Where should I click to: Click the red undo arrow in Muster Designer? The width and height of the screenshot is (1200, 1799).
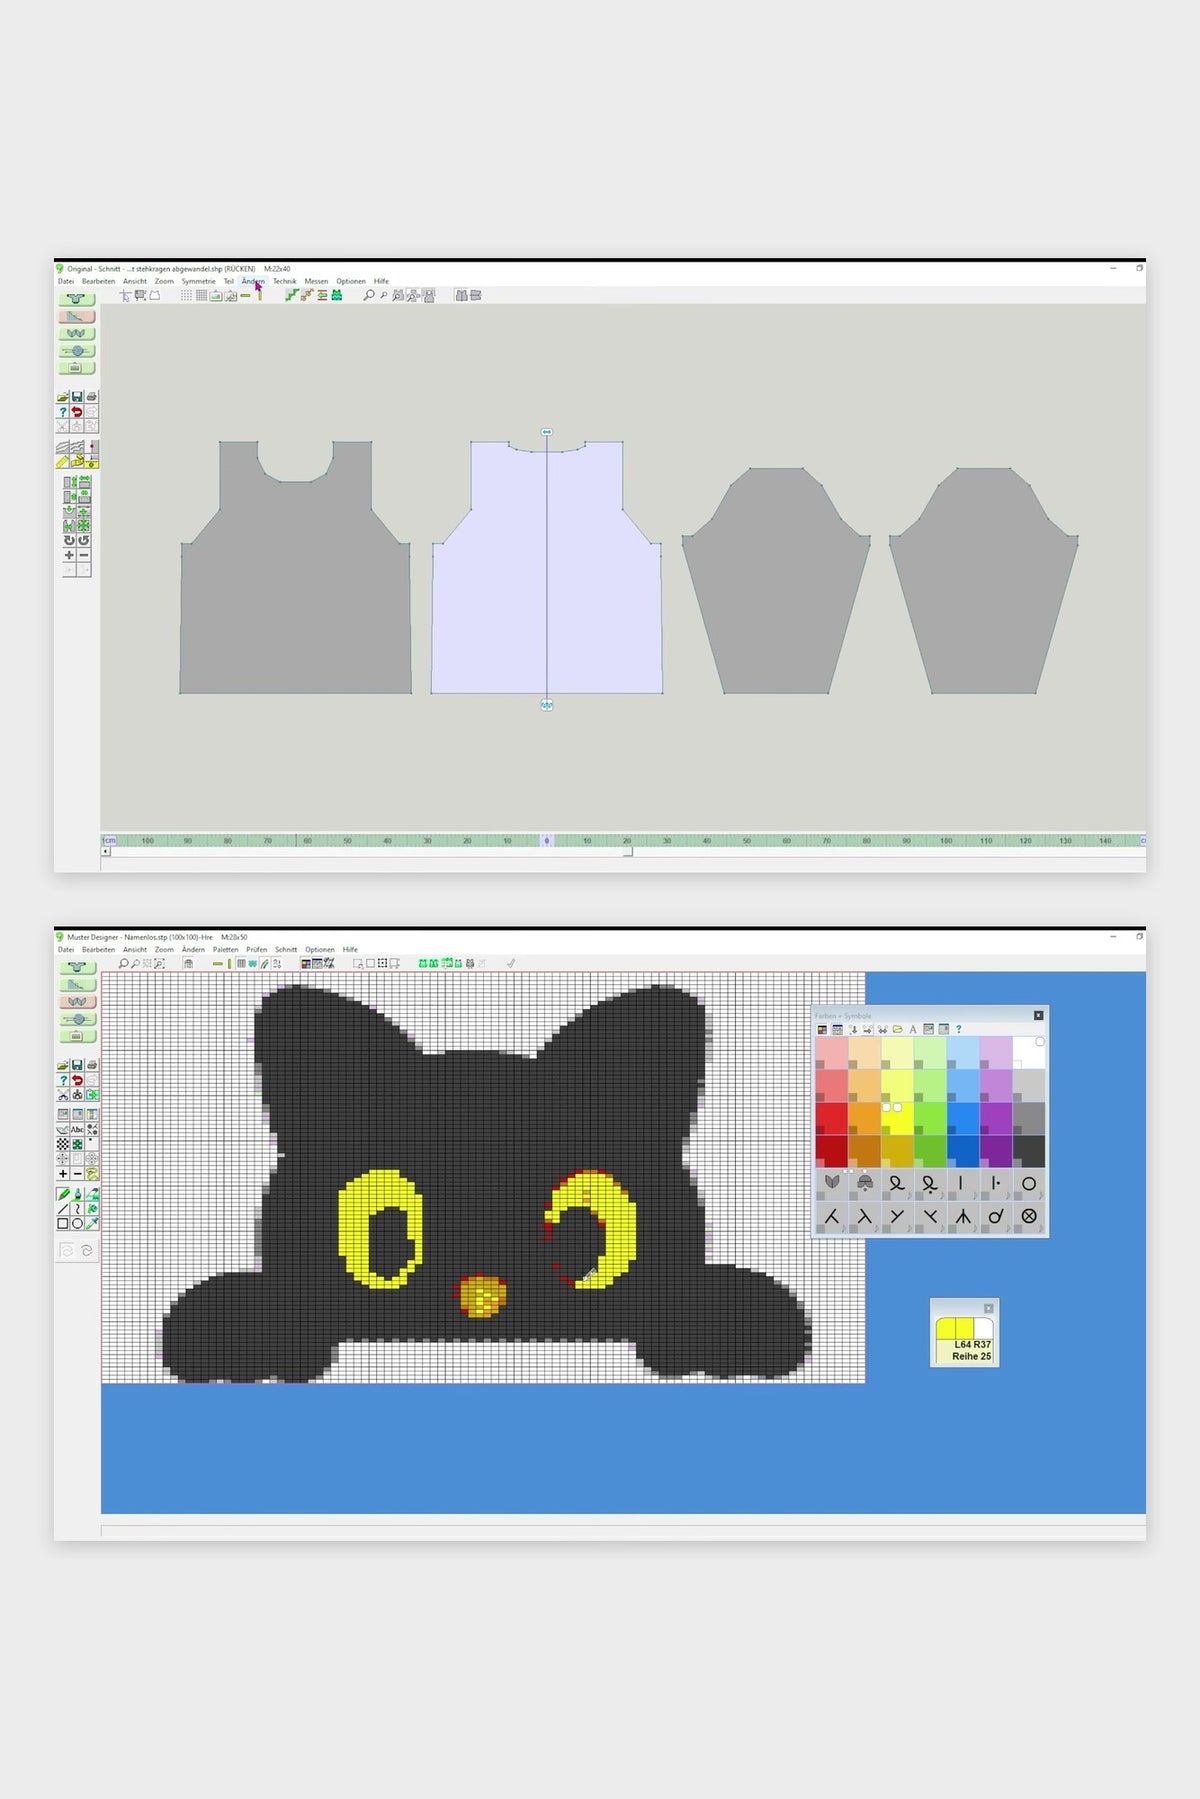77,1080
